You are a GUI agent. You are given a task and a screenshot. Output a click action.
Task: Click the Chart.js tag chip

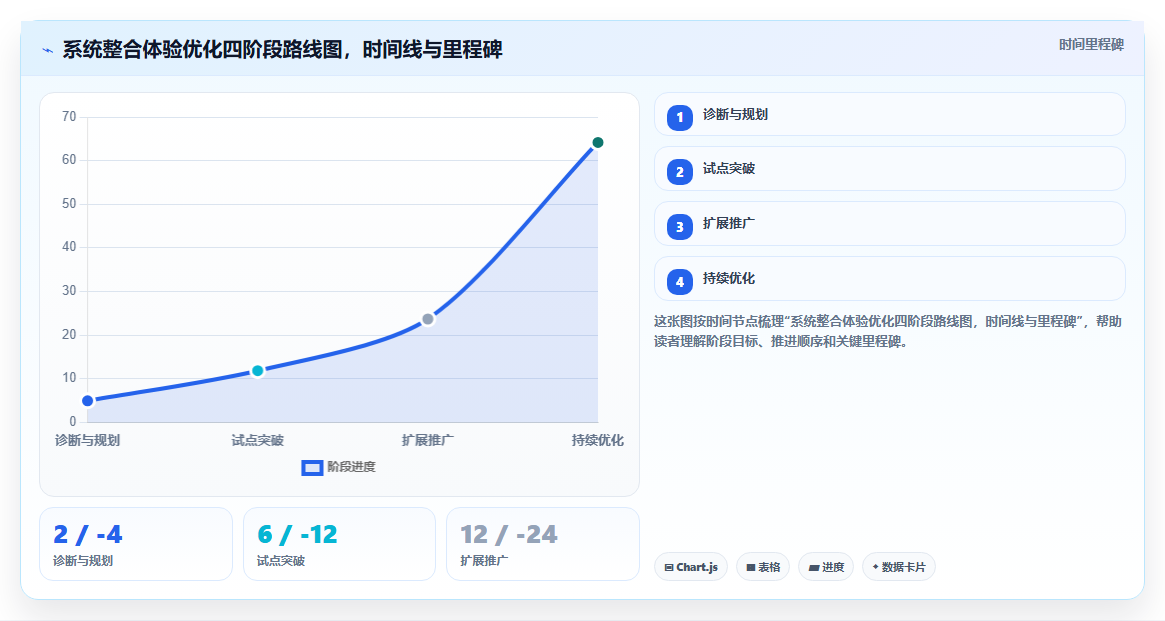[x=691, y=567]
